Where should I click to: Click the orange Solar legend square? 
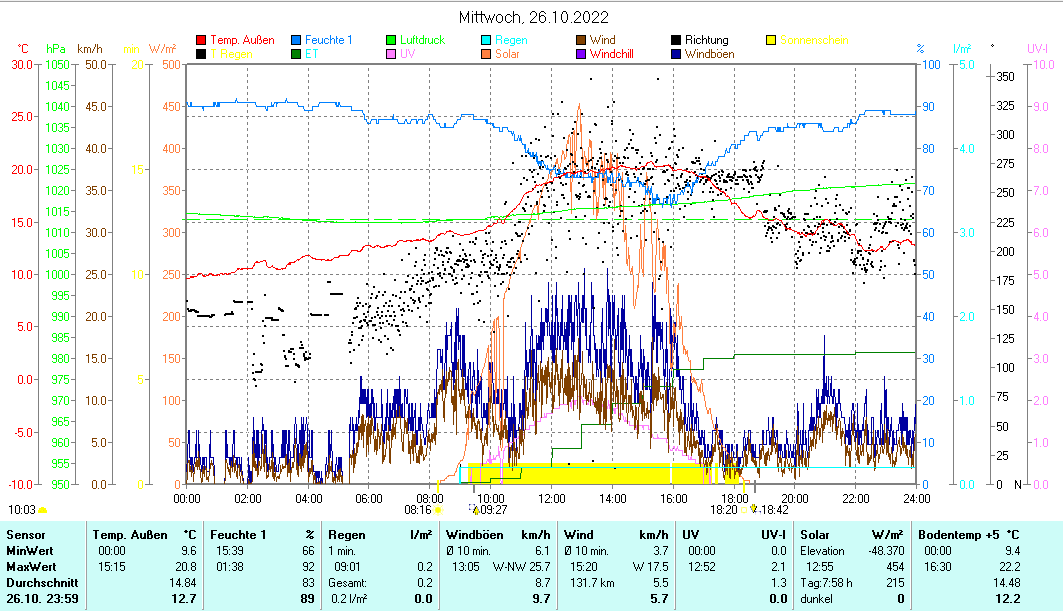pos(486,54)
